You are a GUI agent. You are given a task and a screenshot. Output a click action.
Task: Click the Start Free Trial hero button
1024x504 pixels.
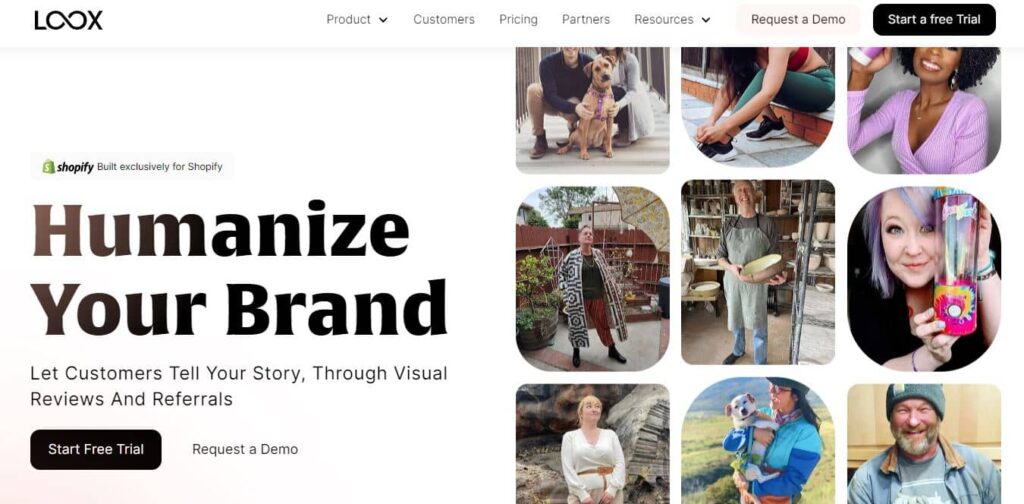[96, 449]
